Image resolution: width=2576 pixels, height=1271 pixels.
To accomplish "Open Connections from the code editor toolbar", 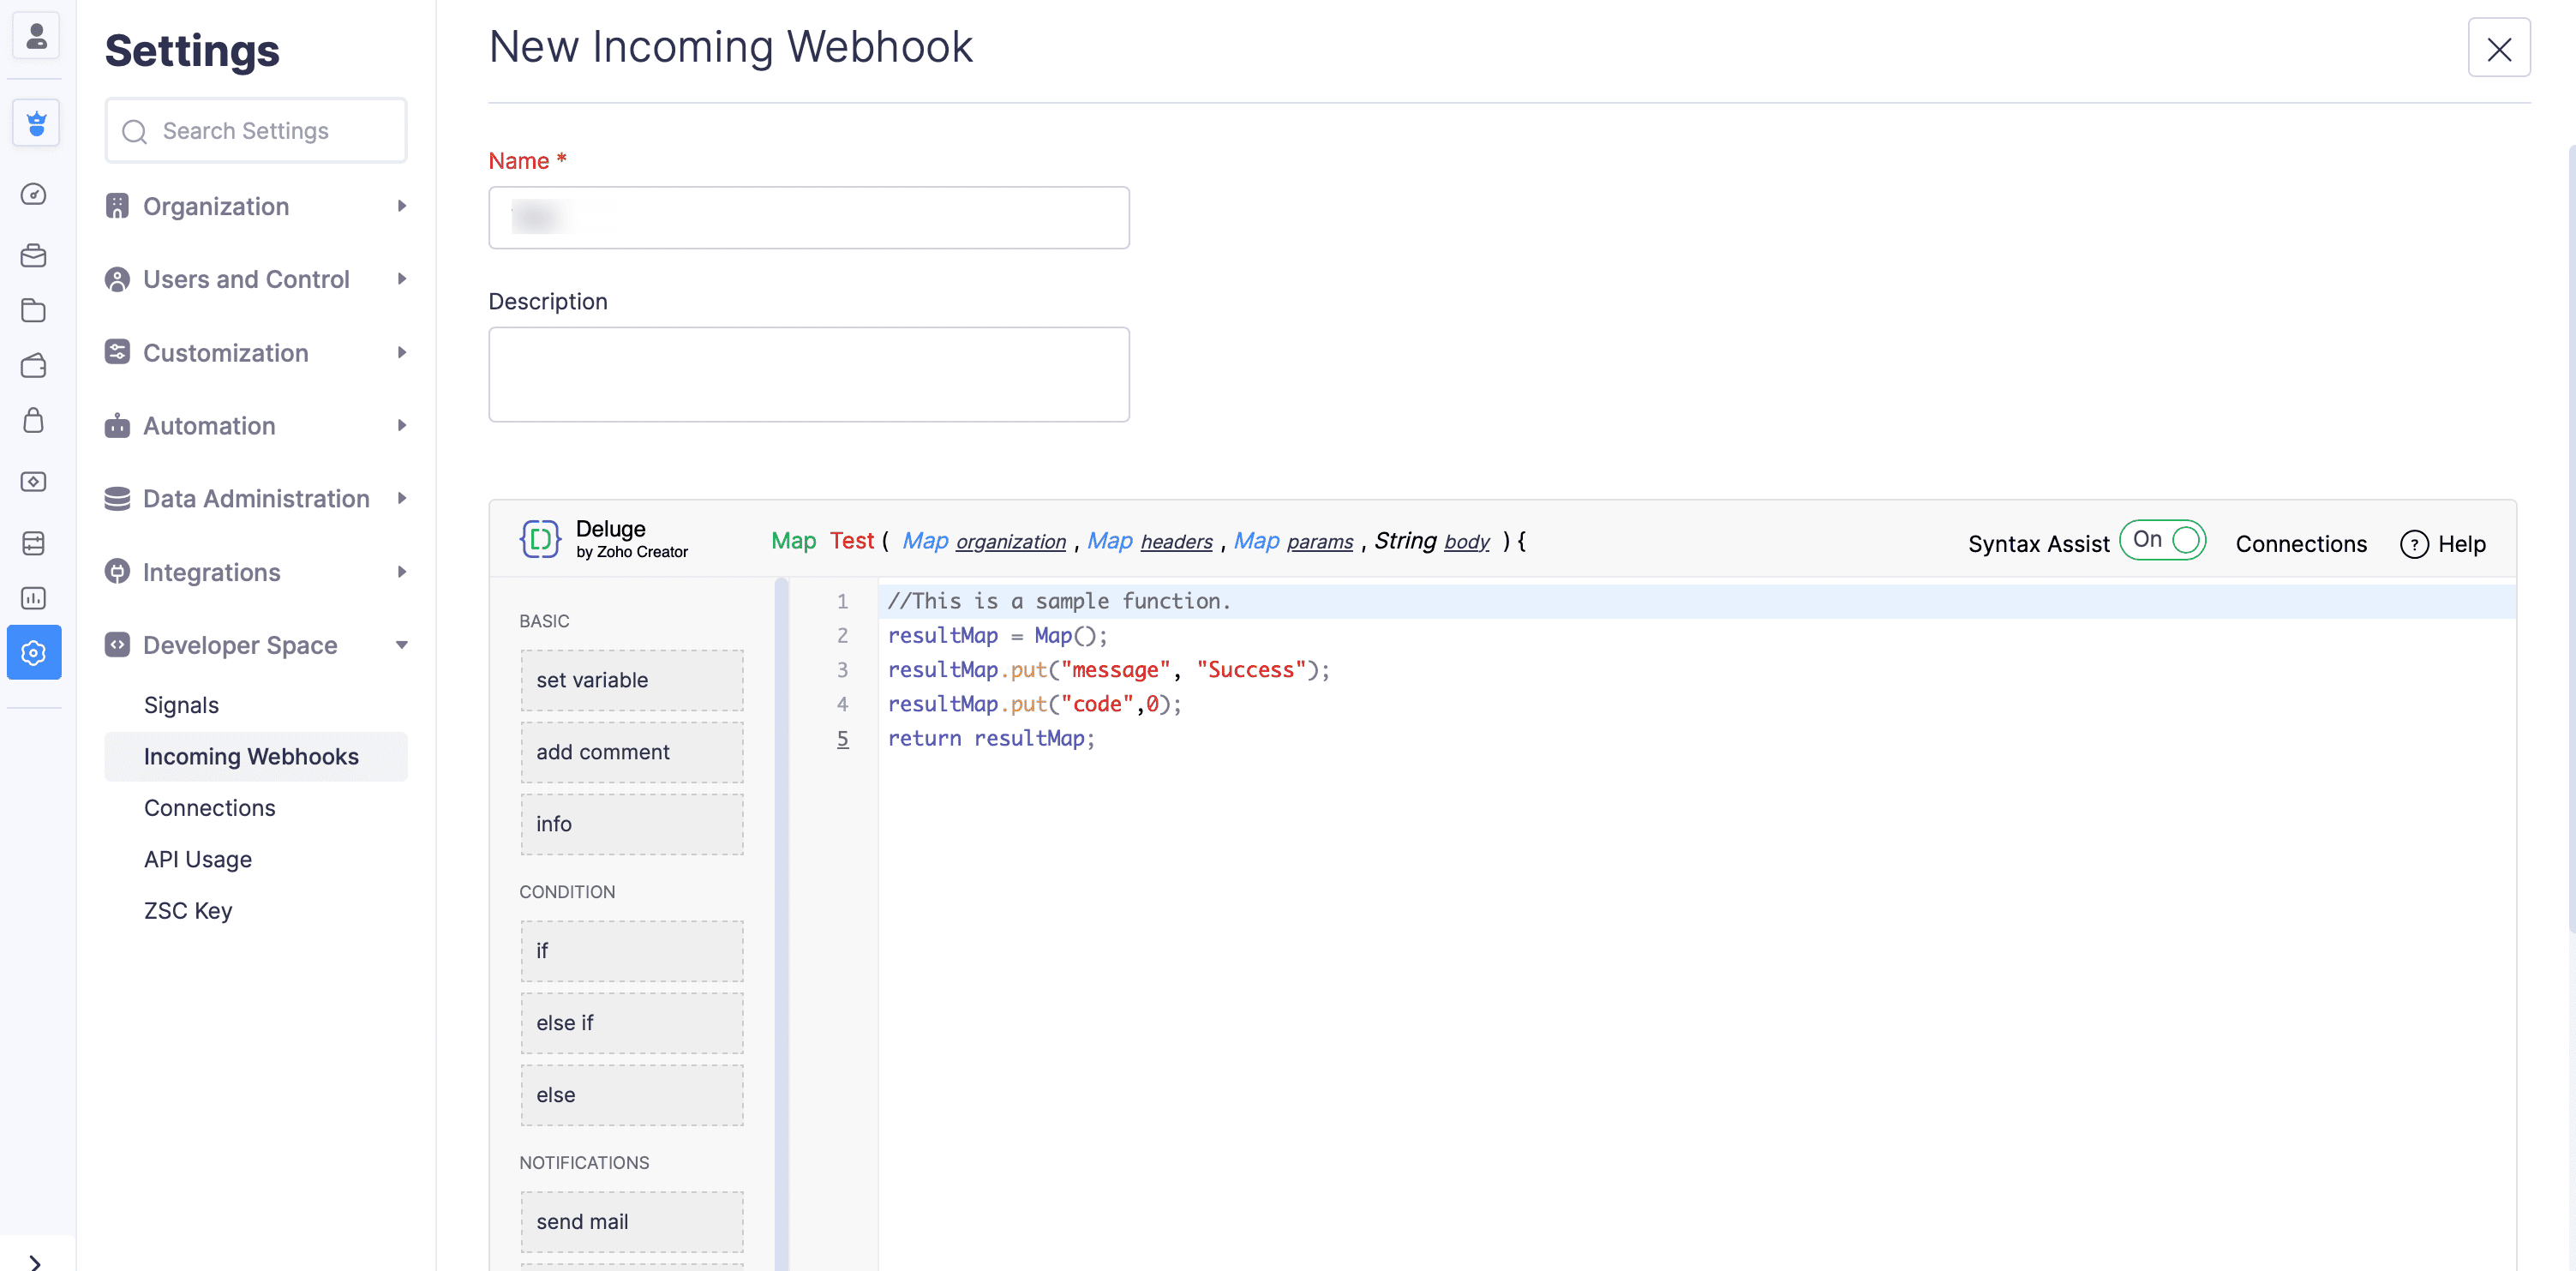I will [2302, 543].
